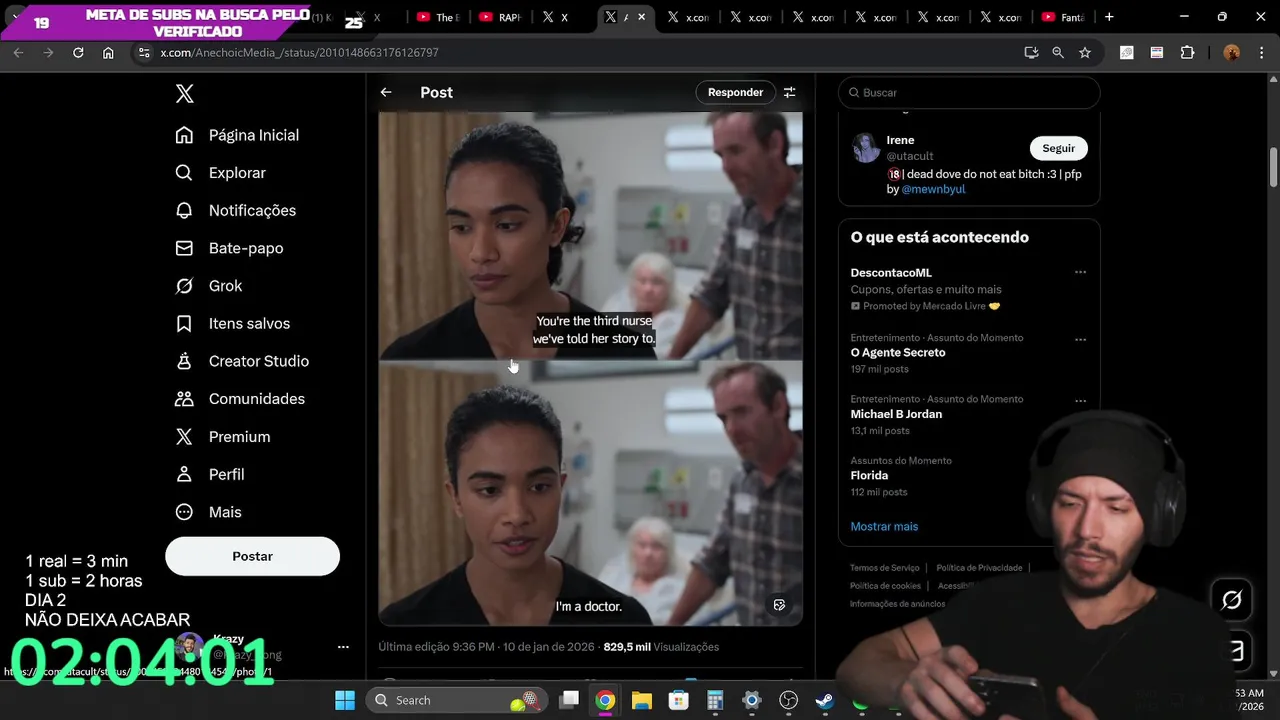The image size is (1280, 720).
Task: Open the lower post image "I'm a doctor"
Action: tap(590, 493)
